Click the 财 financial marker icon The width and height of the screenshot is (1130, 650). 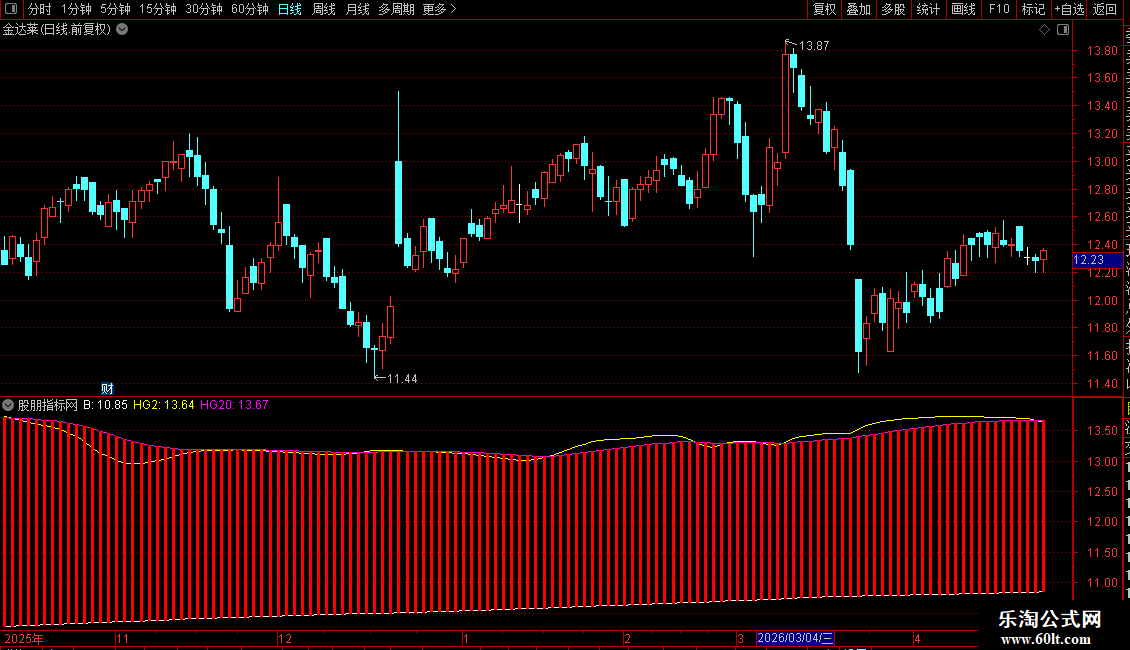click(x=107, y=388)
